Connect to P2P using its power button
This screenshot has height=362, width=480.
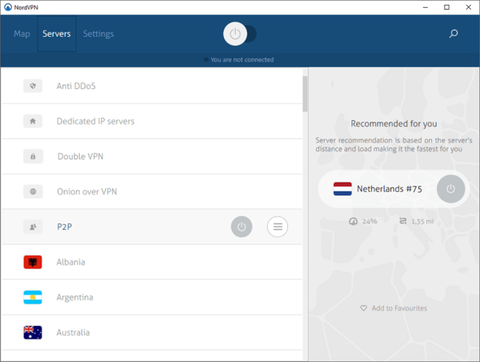coord(241,227)
